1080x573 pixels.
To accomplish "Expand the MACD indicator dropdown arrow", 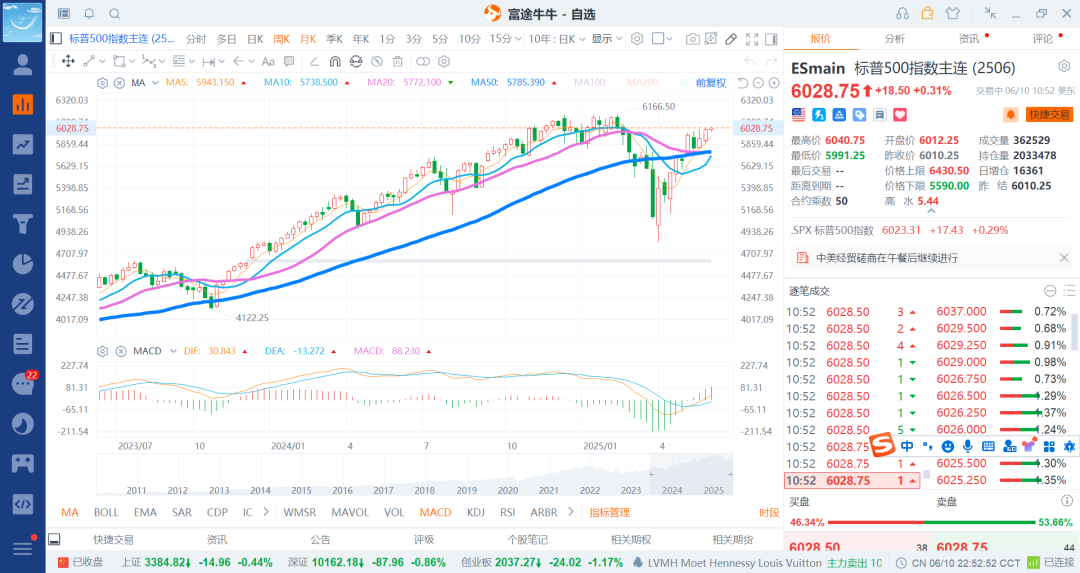I will click(x=173, y=351).
